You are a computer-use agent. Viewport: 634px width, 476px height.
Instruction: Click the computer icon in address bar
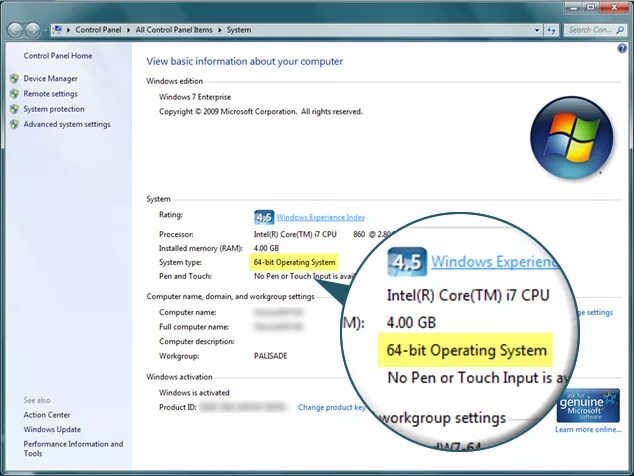(x=58, y=30)
